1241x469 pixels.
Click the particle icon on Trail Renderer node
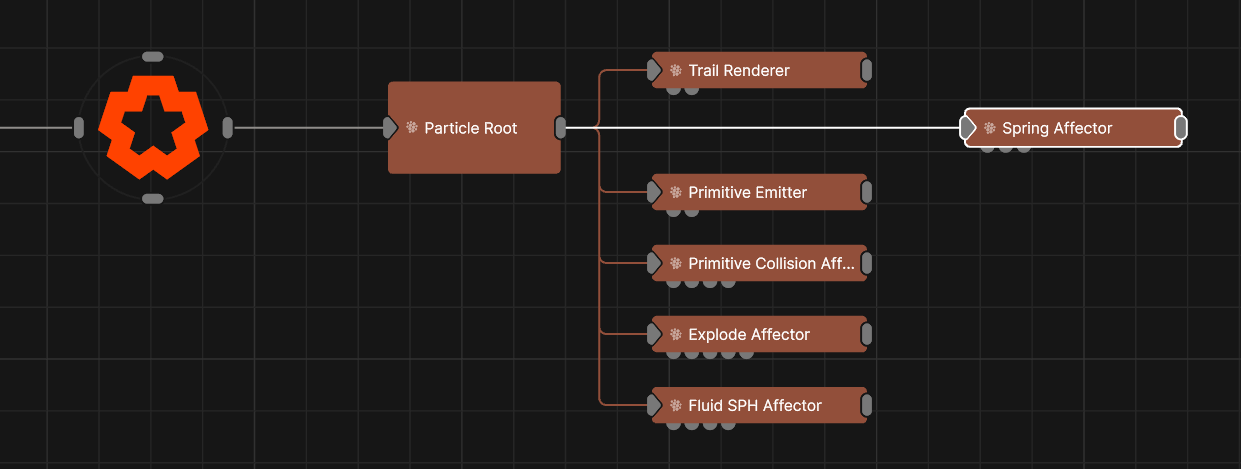[x=676, y=71]
